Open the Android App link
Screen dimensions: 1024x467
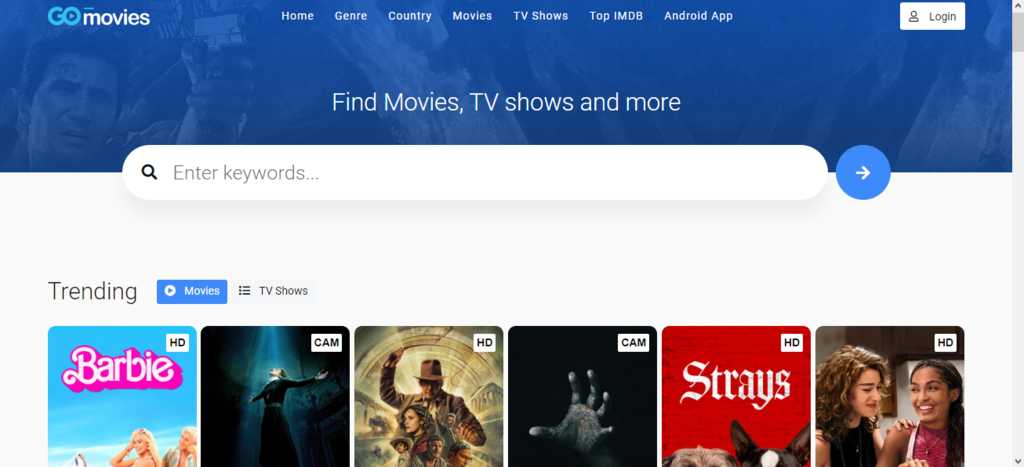698,16
